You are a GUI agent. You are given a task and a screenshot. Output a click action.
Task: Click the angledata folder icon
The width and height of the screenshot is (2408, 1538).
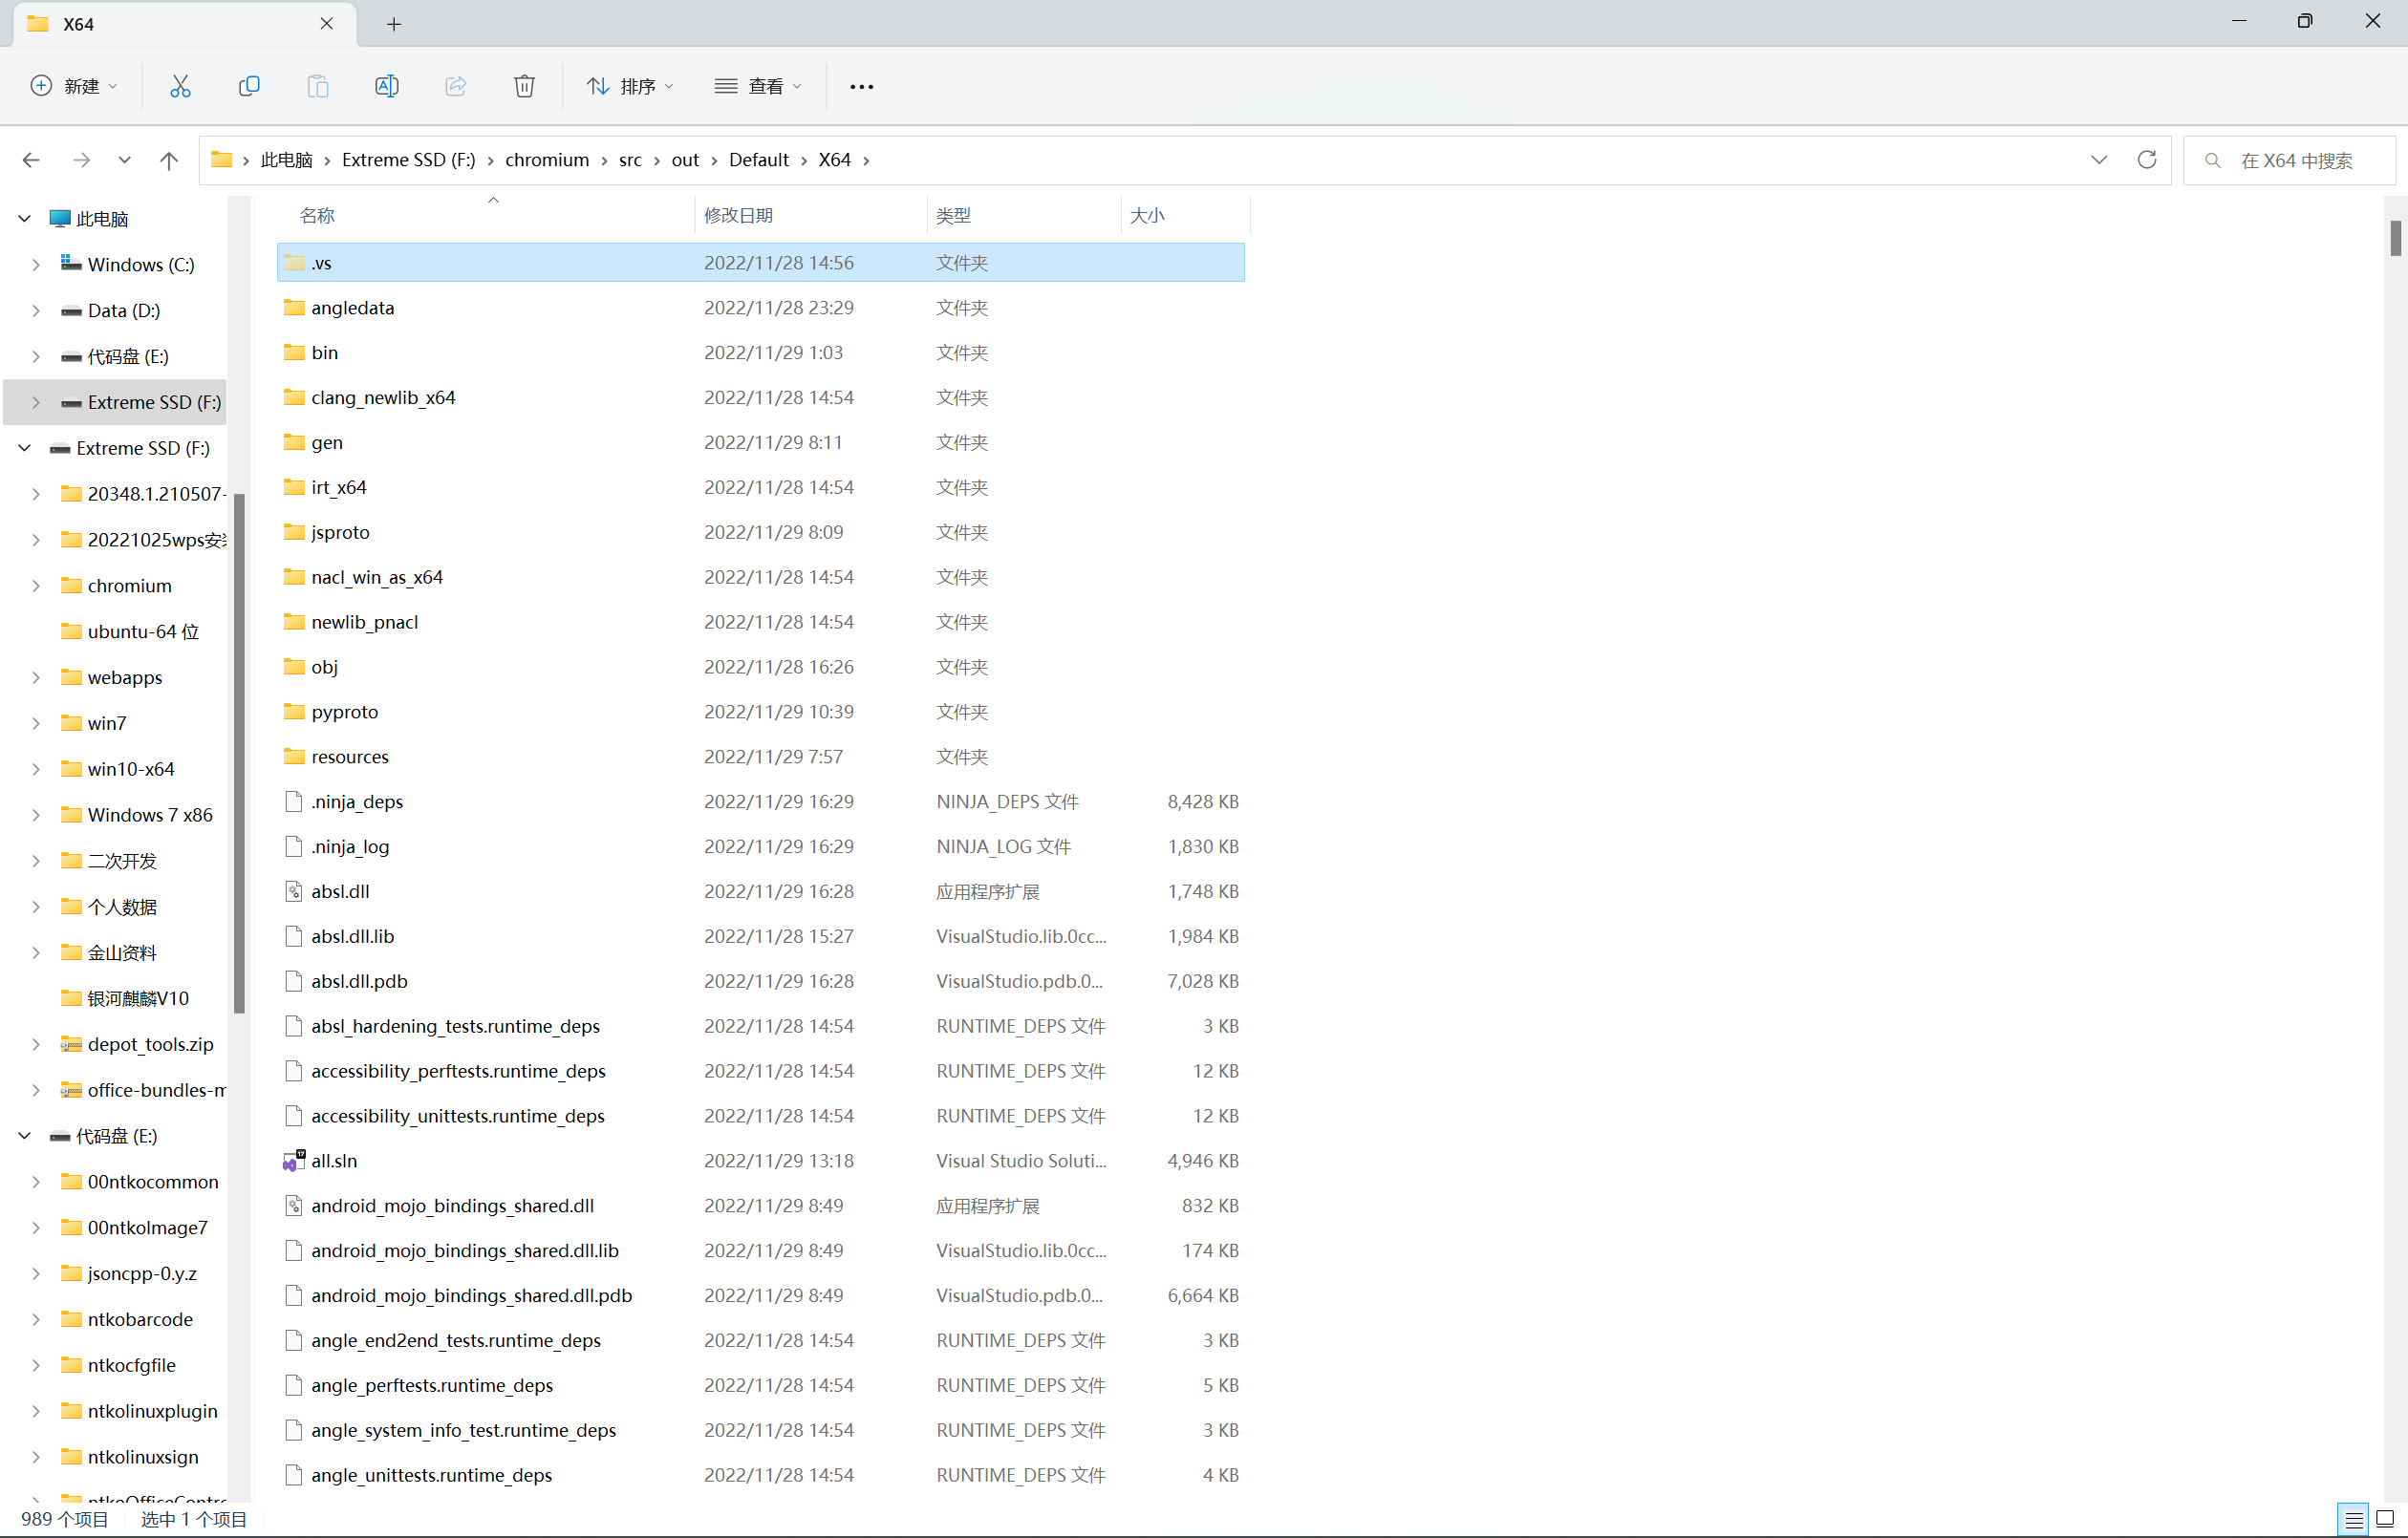293,307
